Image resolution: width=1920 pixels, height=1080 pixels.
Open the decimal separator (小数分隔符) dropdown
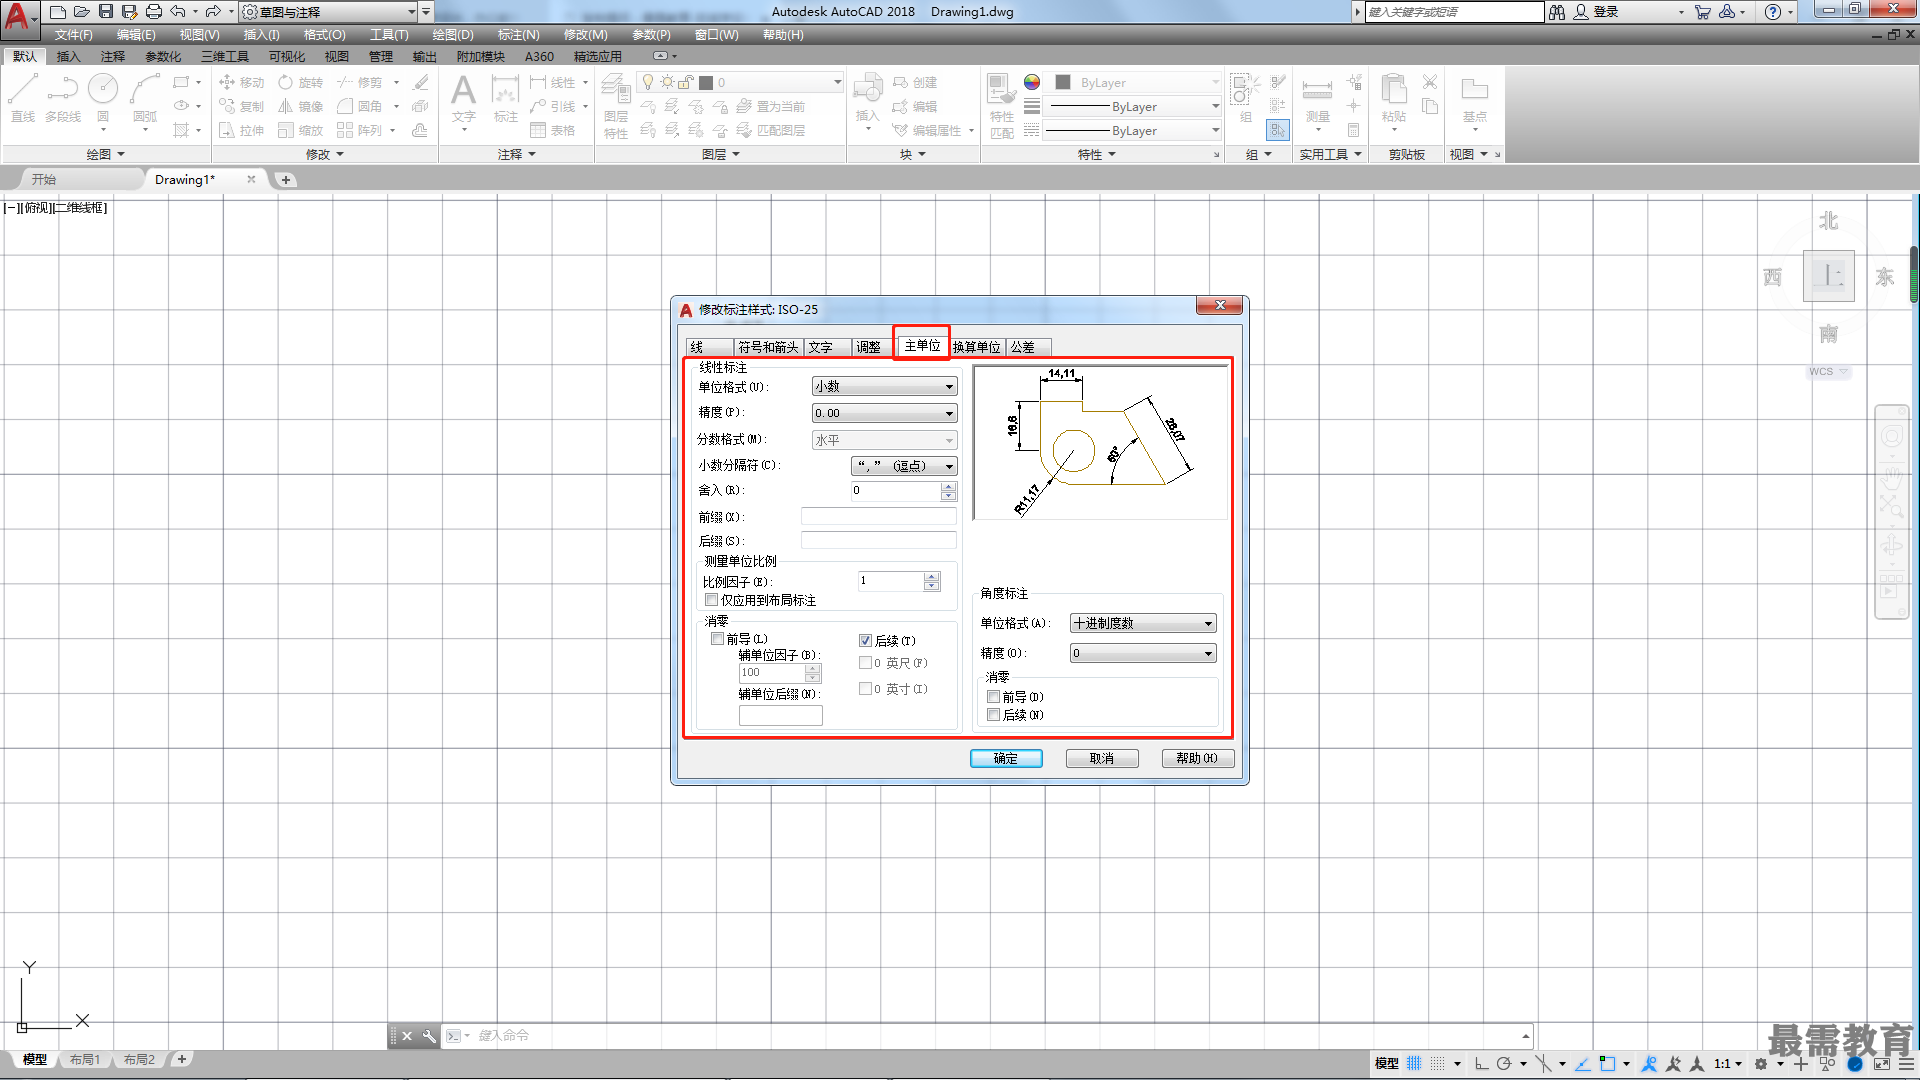904,466
